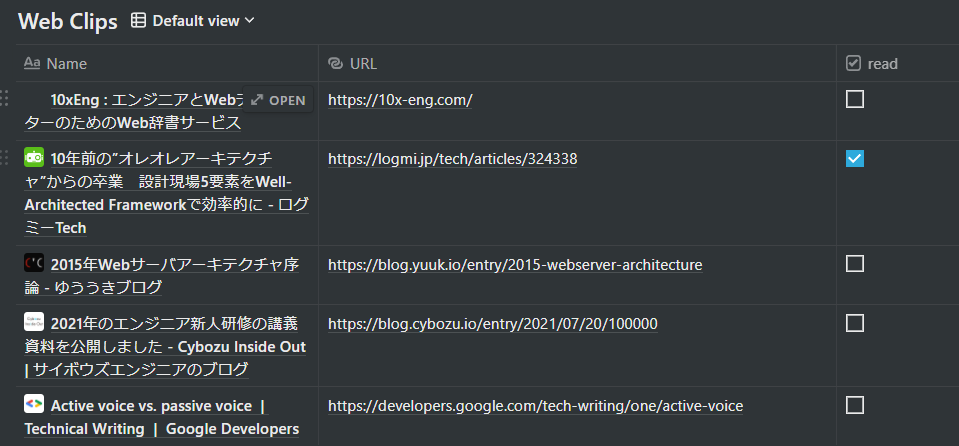Click the Active voice vs. passive voice name
The height and width of the screenshot is (446, 959).
[161, 417]
